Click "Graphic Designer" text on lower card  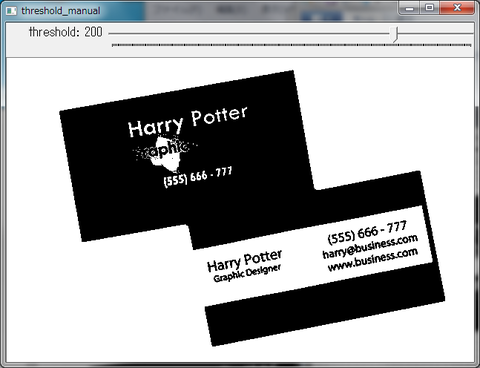247,273
